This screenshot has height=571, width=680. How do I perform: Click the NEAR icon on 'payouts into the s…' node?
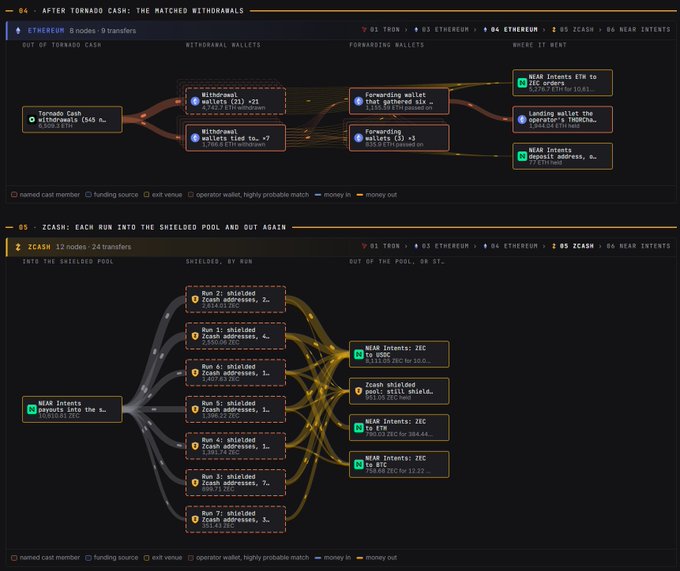32,409
